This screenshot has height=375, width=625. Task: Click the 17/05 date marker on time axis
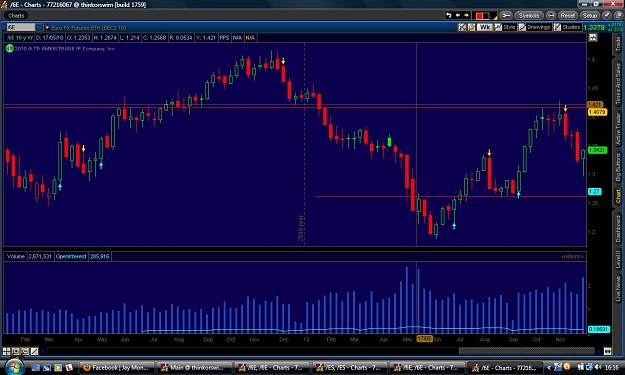click(425, 339)
